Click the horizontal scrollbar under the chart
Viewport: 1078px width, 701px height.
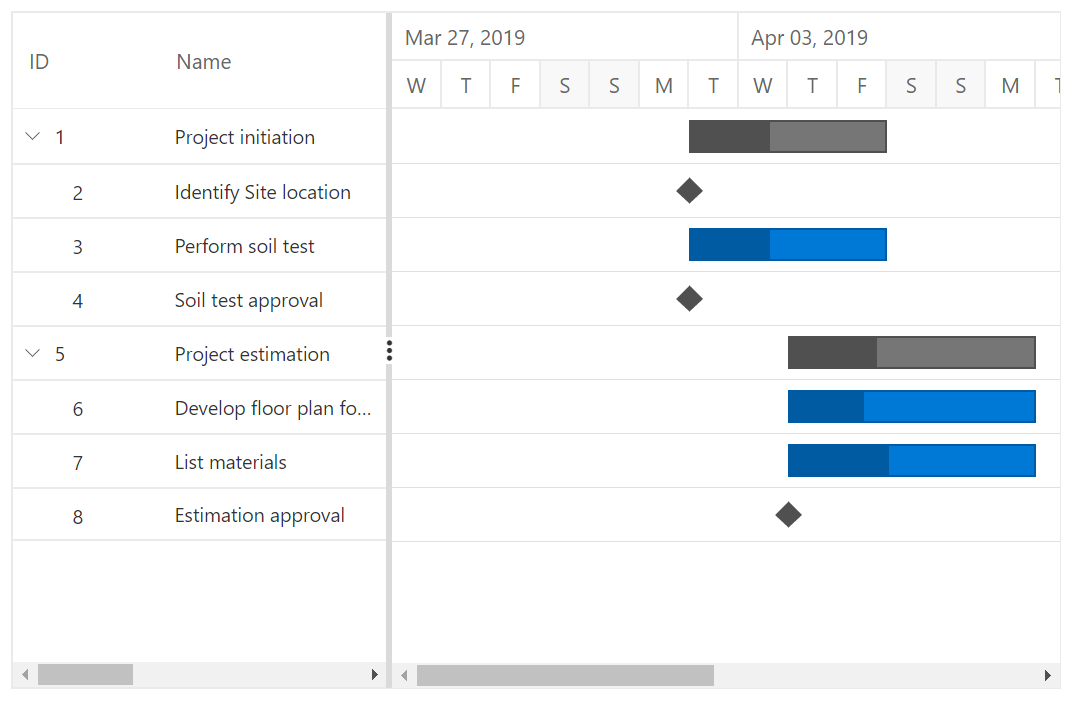(x=565, y=675)
